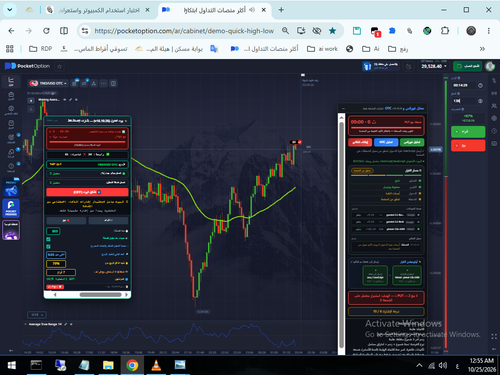Click the PocketOption logo
This screenshot has height=375, width=500.
[27, 66]
